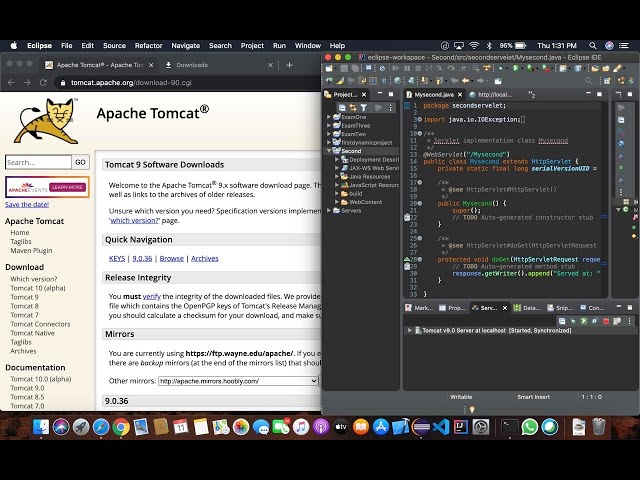Click the browser address bar URL

[x=131, y=82]
